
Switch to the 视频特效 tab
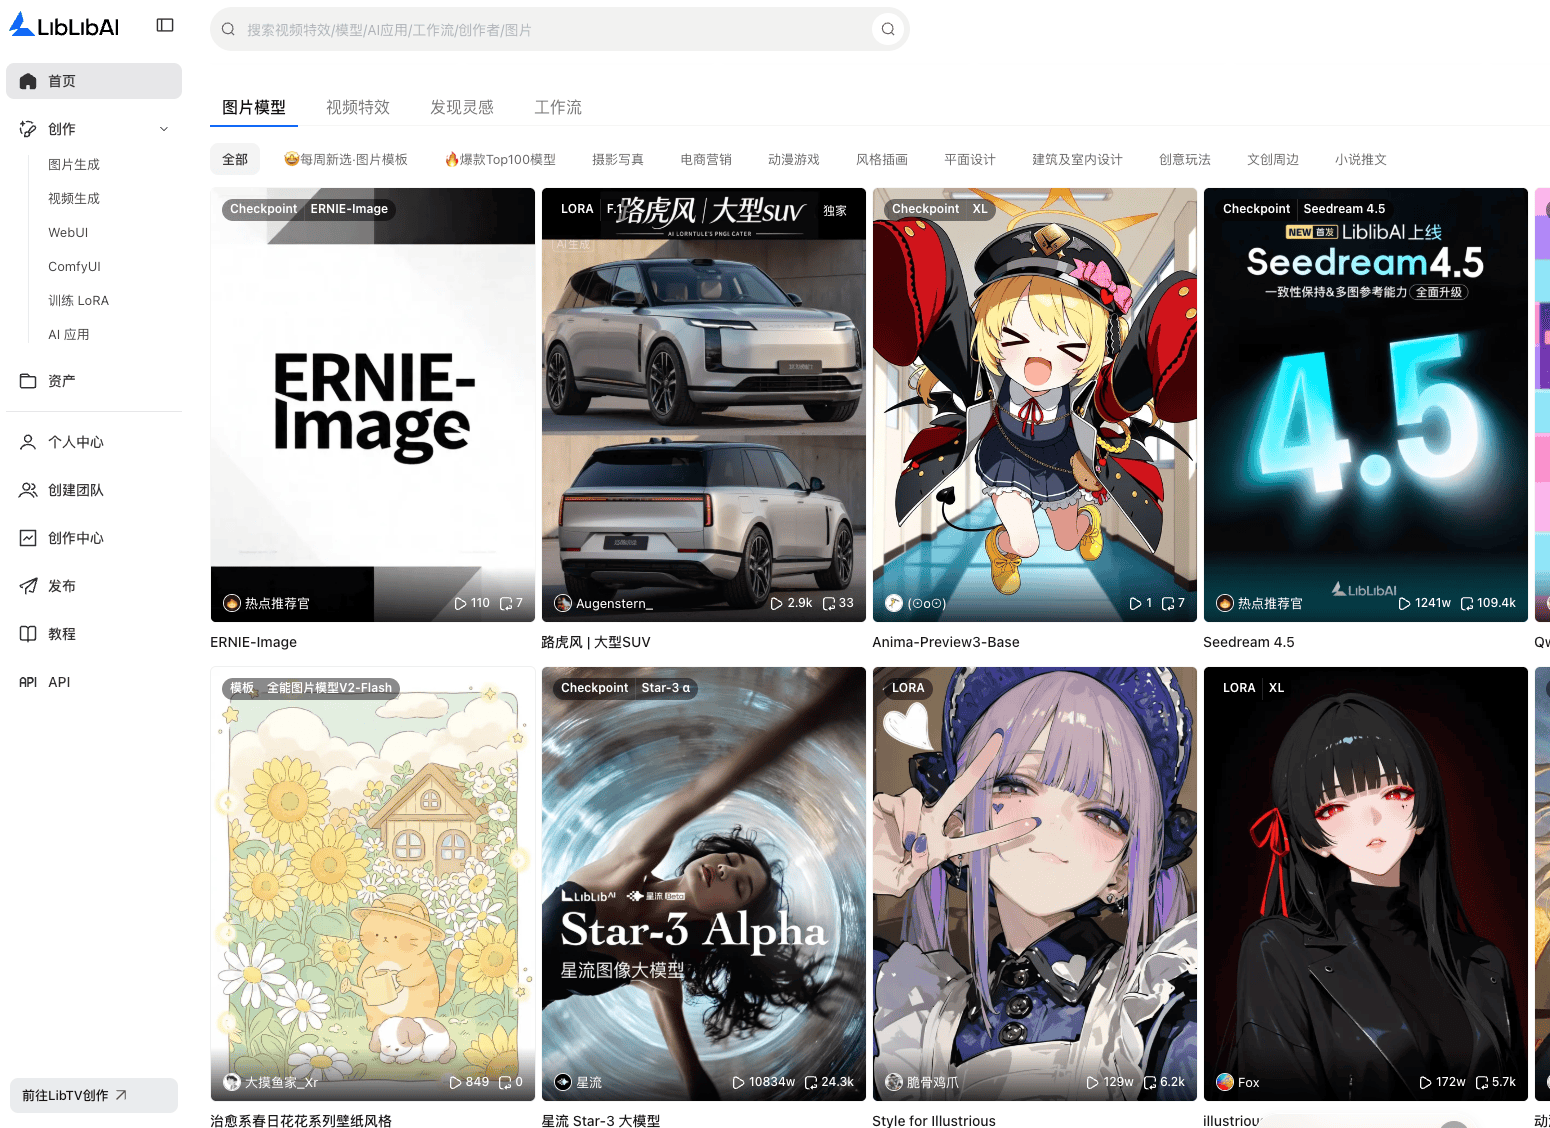coord(358,107)
